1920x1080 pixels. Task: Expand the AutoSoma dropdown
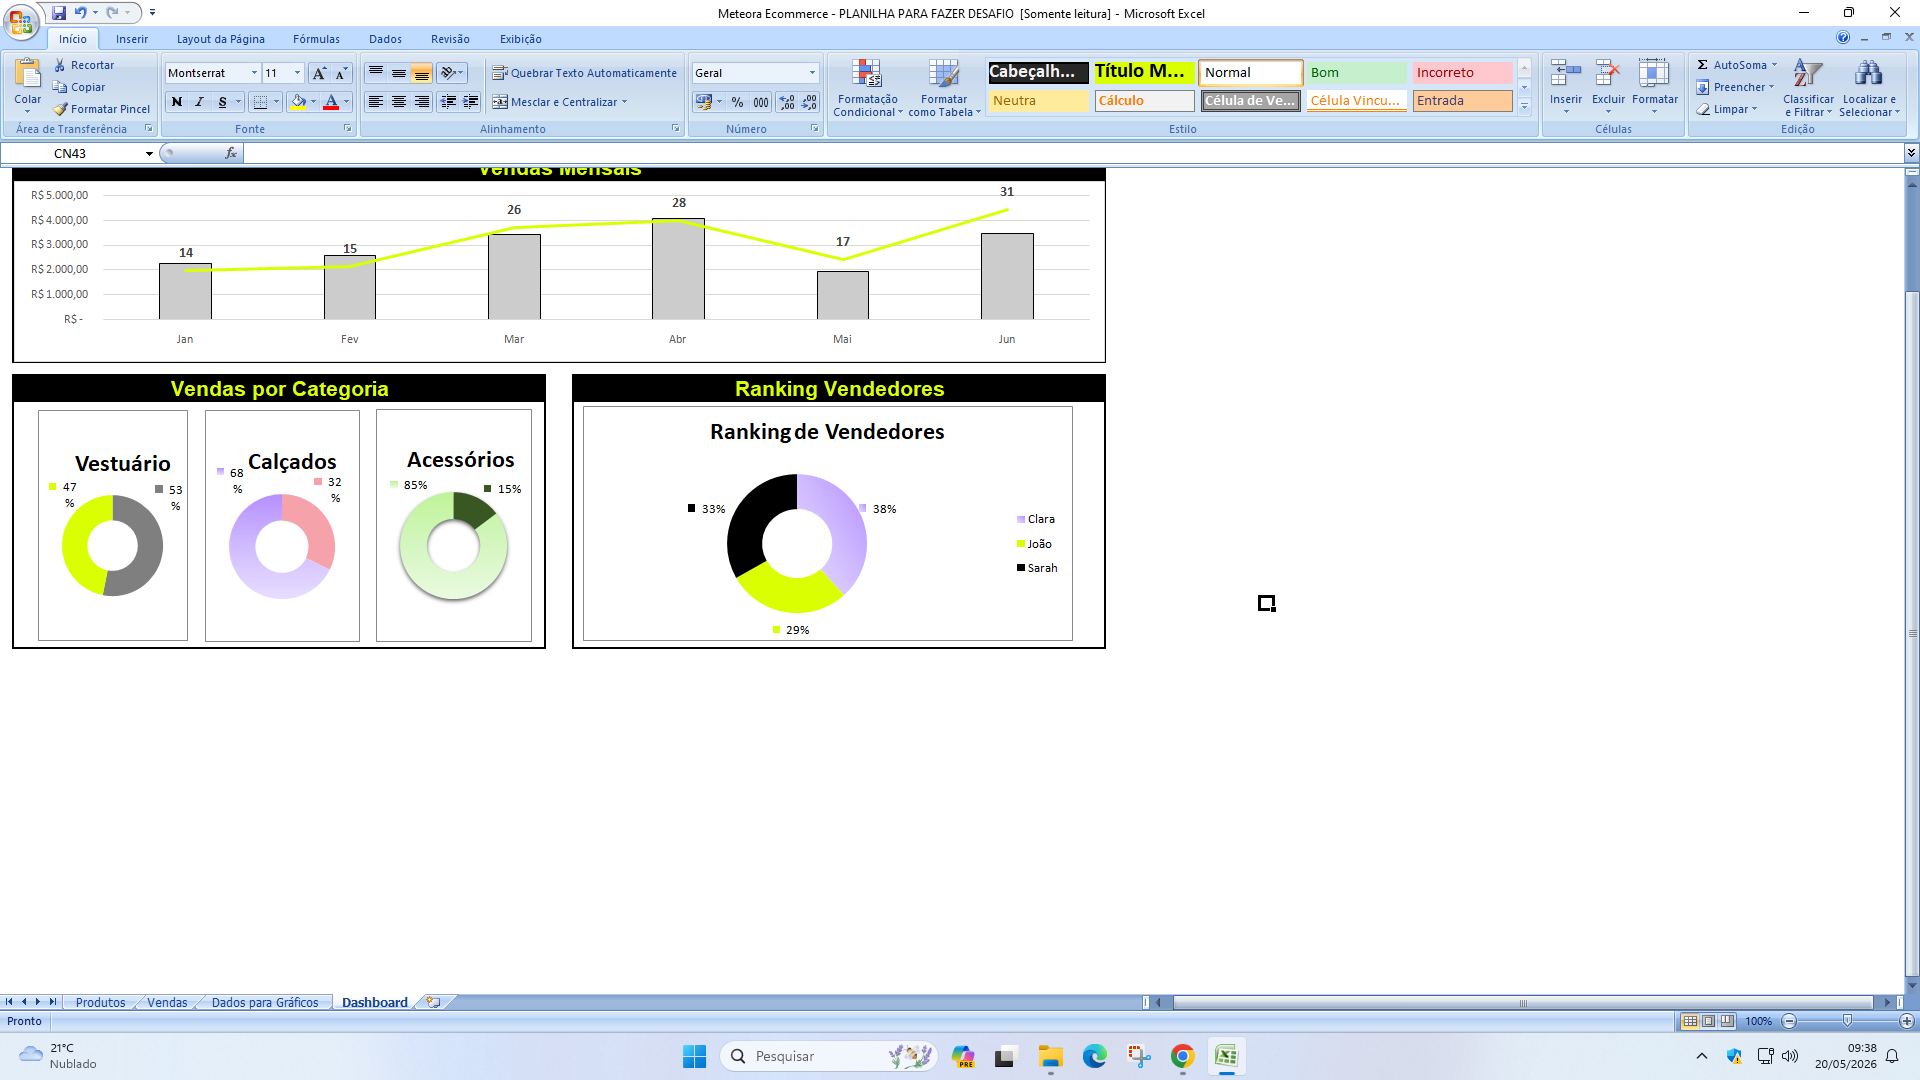1774,65
